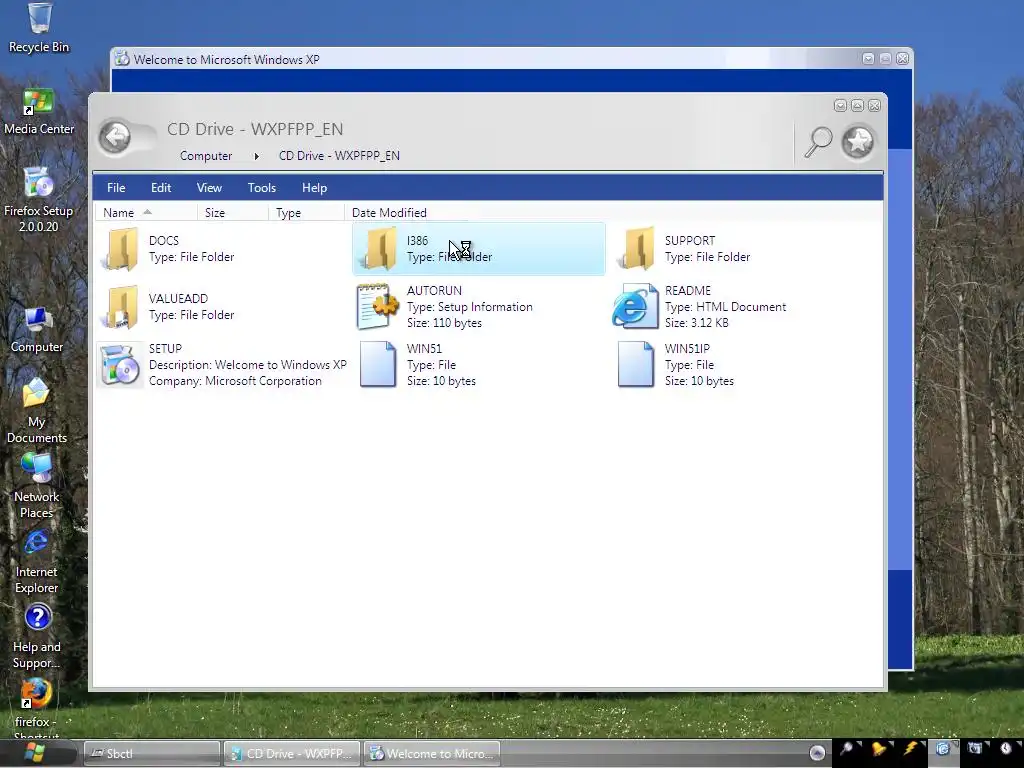Select the DOCS folder icon

(x=120, y=249)
